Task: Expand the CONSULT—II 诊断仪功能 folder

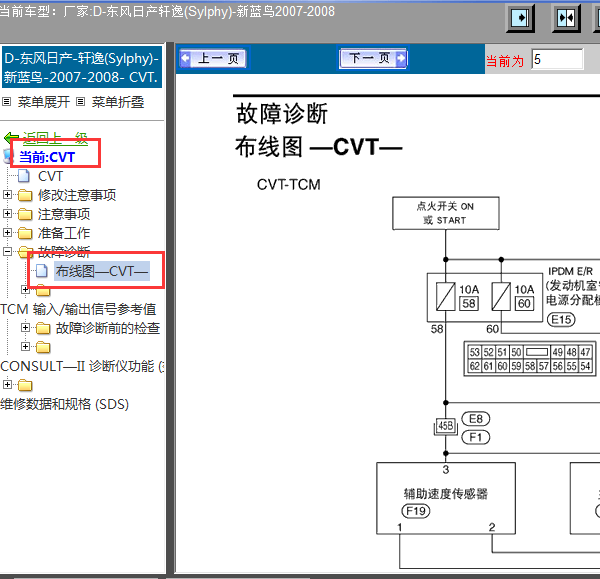Action: click(x=25, y=346)
